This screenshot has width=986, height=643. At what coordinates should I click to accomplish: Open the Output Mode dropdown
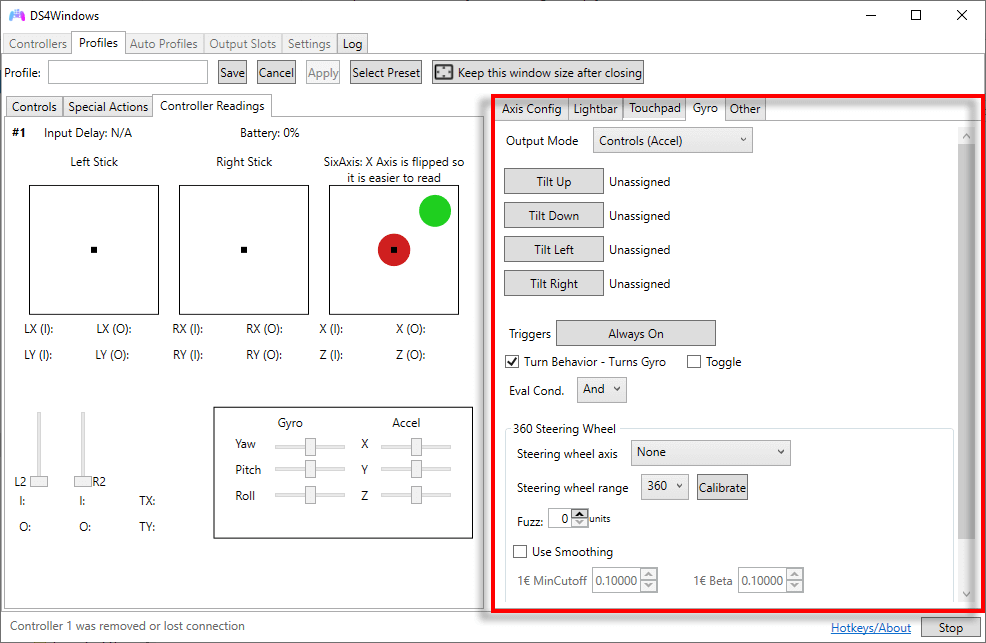click(672, 141)
